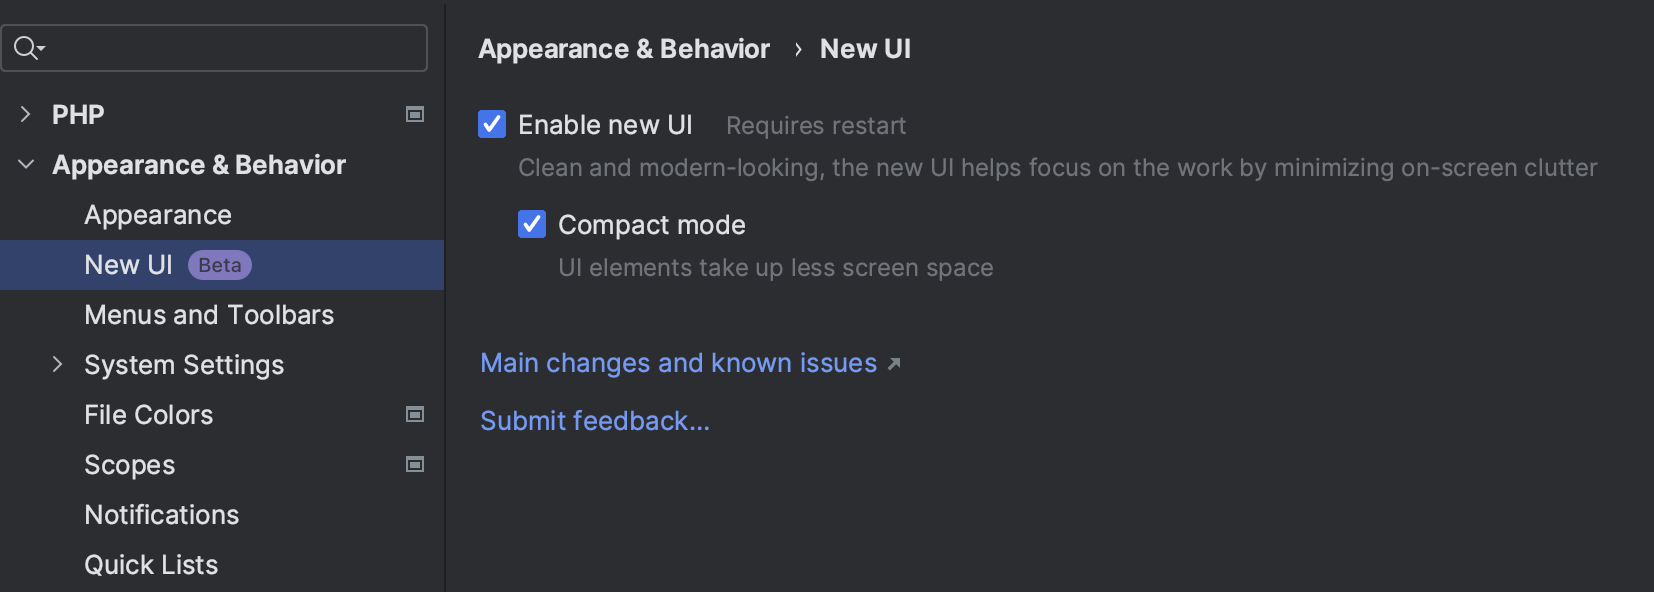Image resolution: width=1654 pixels, height=592 pixels.
Task: Collapse the Appearance & Behavior section
Action: [26, 164]
